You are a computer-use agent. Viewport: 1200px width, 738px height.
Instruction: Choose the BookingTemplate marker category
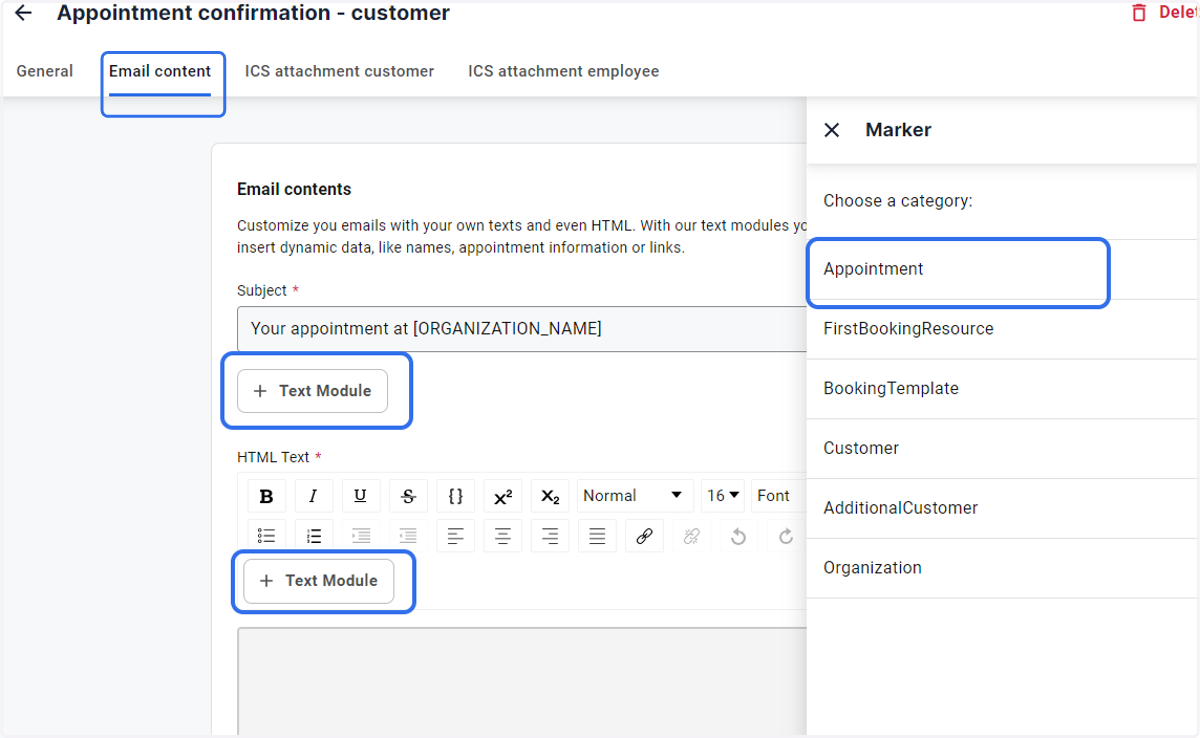(1002, 389)
